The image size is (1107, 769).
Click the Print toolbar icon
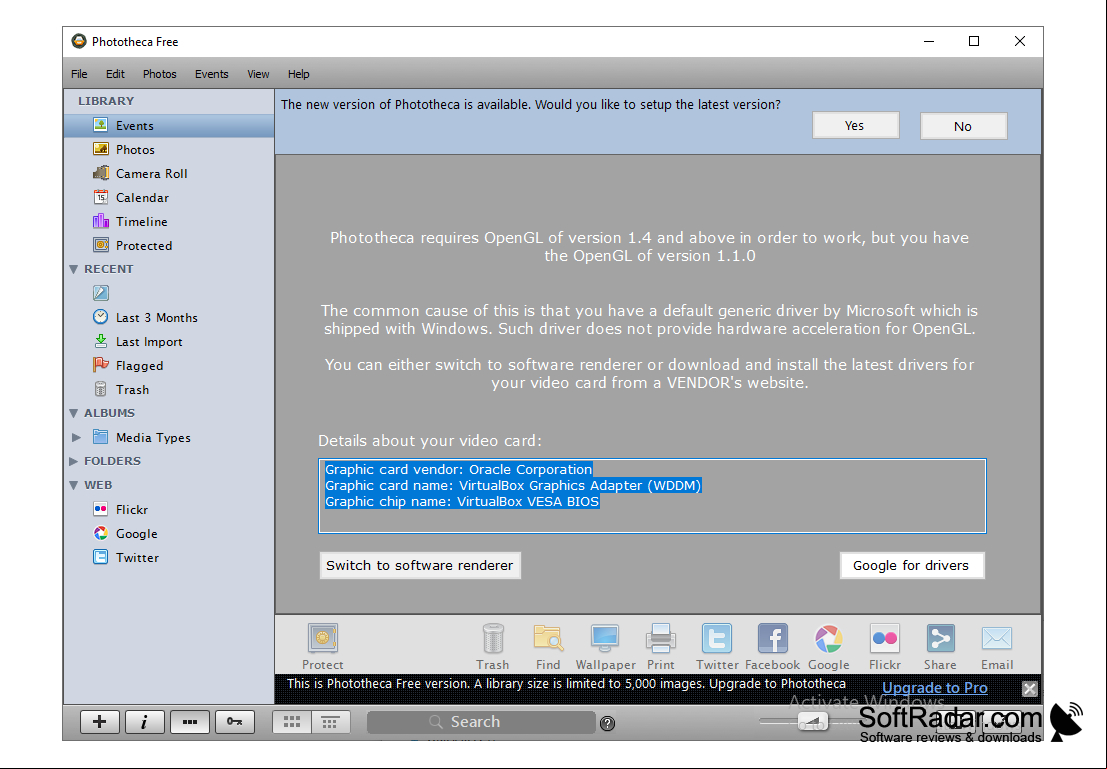[x=661, y=646]
